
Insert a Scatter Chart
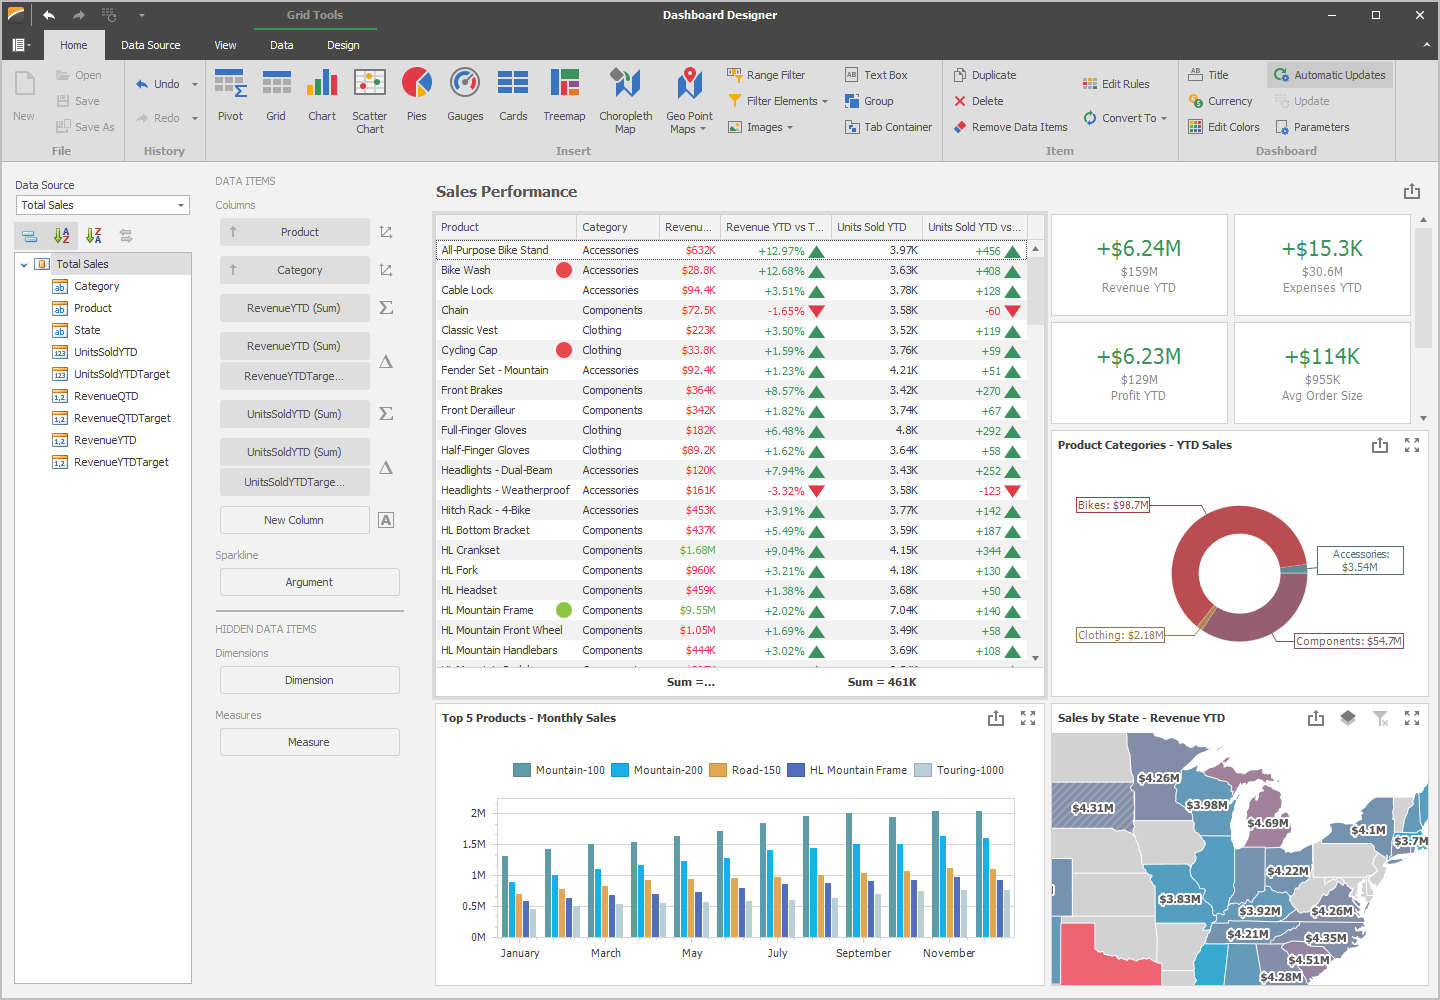pos(369,98)
